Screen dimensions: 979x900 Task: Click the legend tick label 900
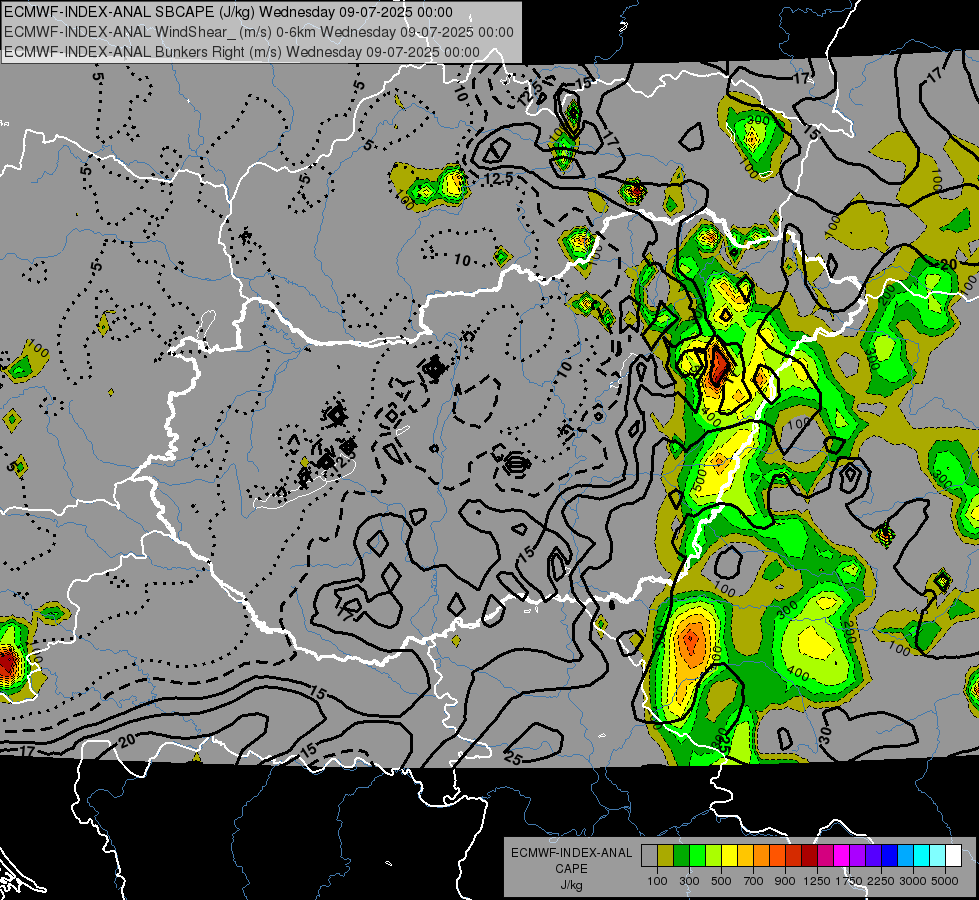pyautogui.click(x=785, y=881)
